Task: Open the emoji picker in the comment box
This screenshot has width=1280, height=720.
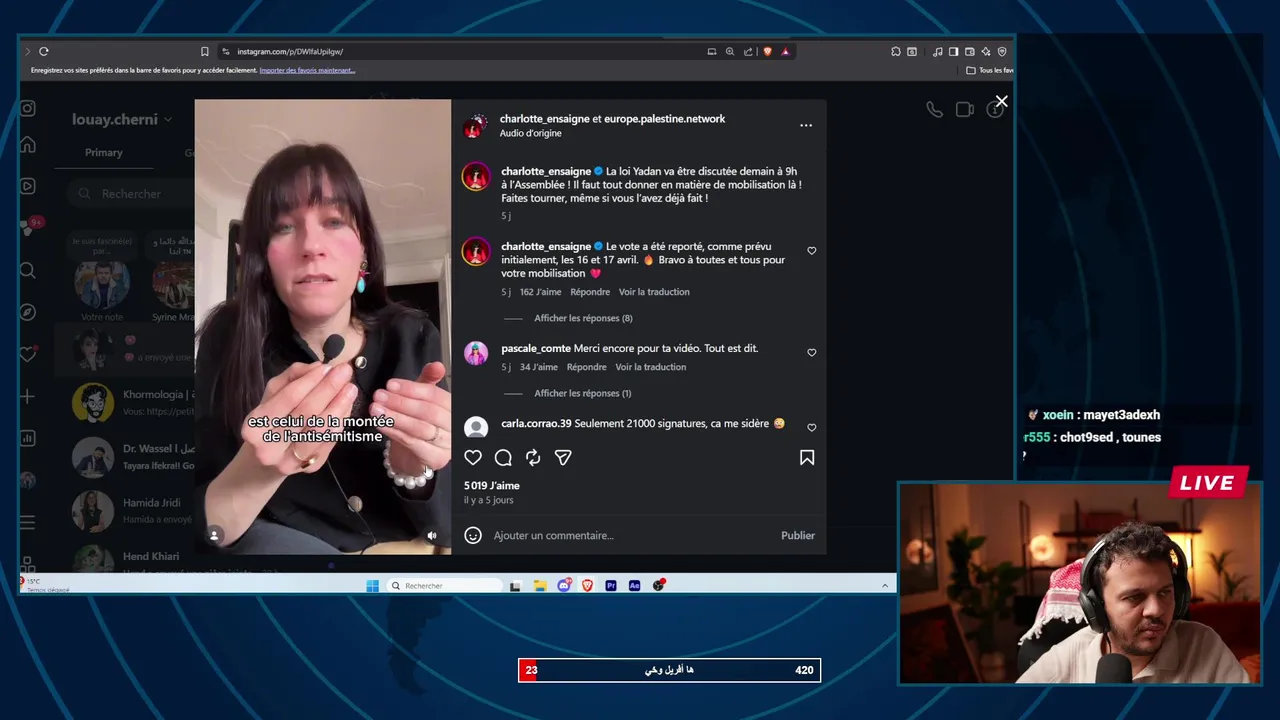Action: [x=473, y=535]
